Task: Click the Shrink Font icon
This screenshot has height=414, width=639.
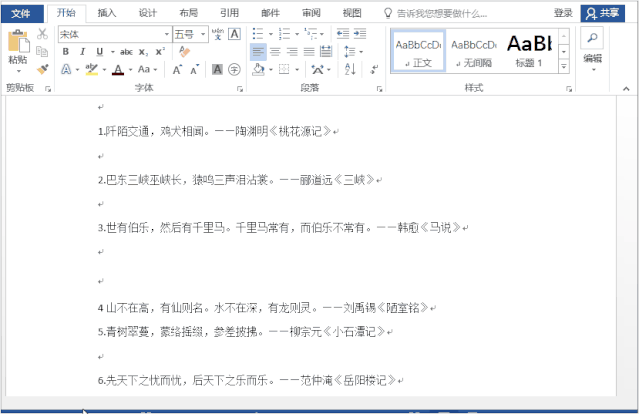Action: 195,70
